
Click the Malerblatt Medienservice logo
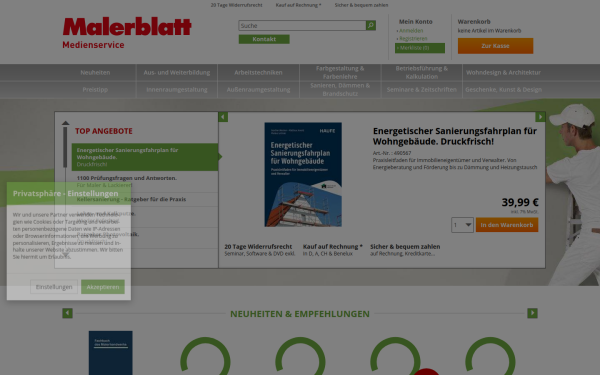(127, 33)
